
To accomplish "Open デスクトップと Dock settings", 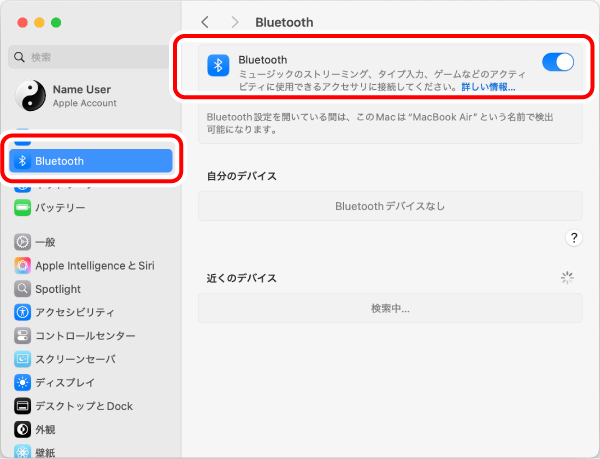I will pyautogui.click(x=91, y=406).
